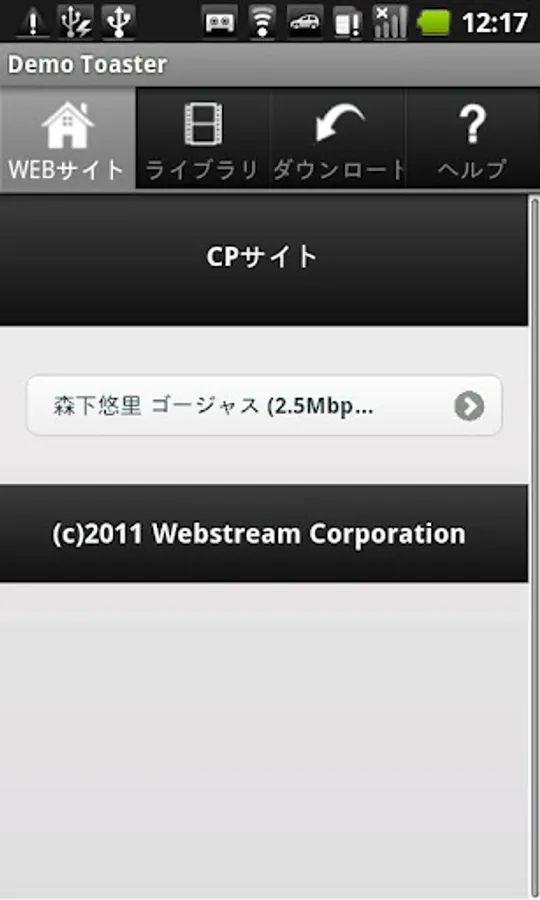
Task: Tap the green battery indicator
Action: pos(436,24)
